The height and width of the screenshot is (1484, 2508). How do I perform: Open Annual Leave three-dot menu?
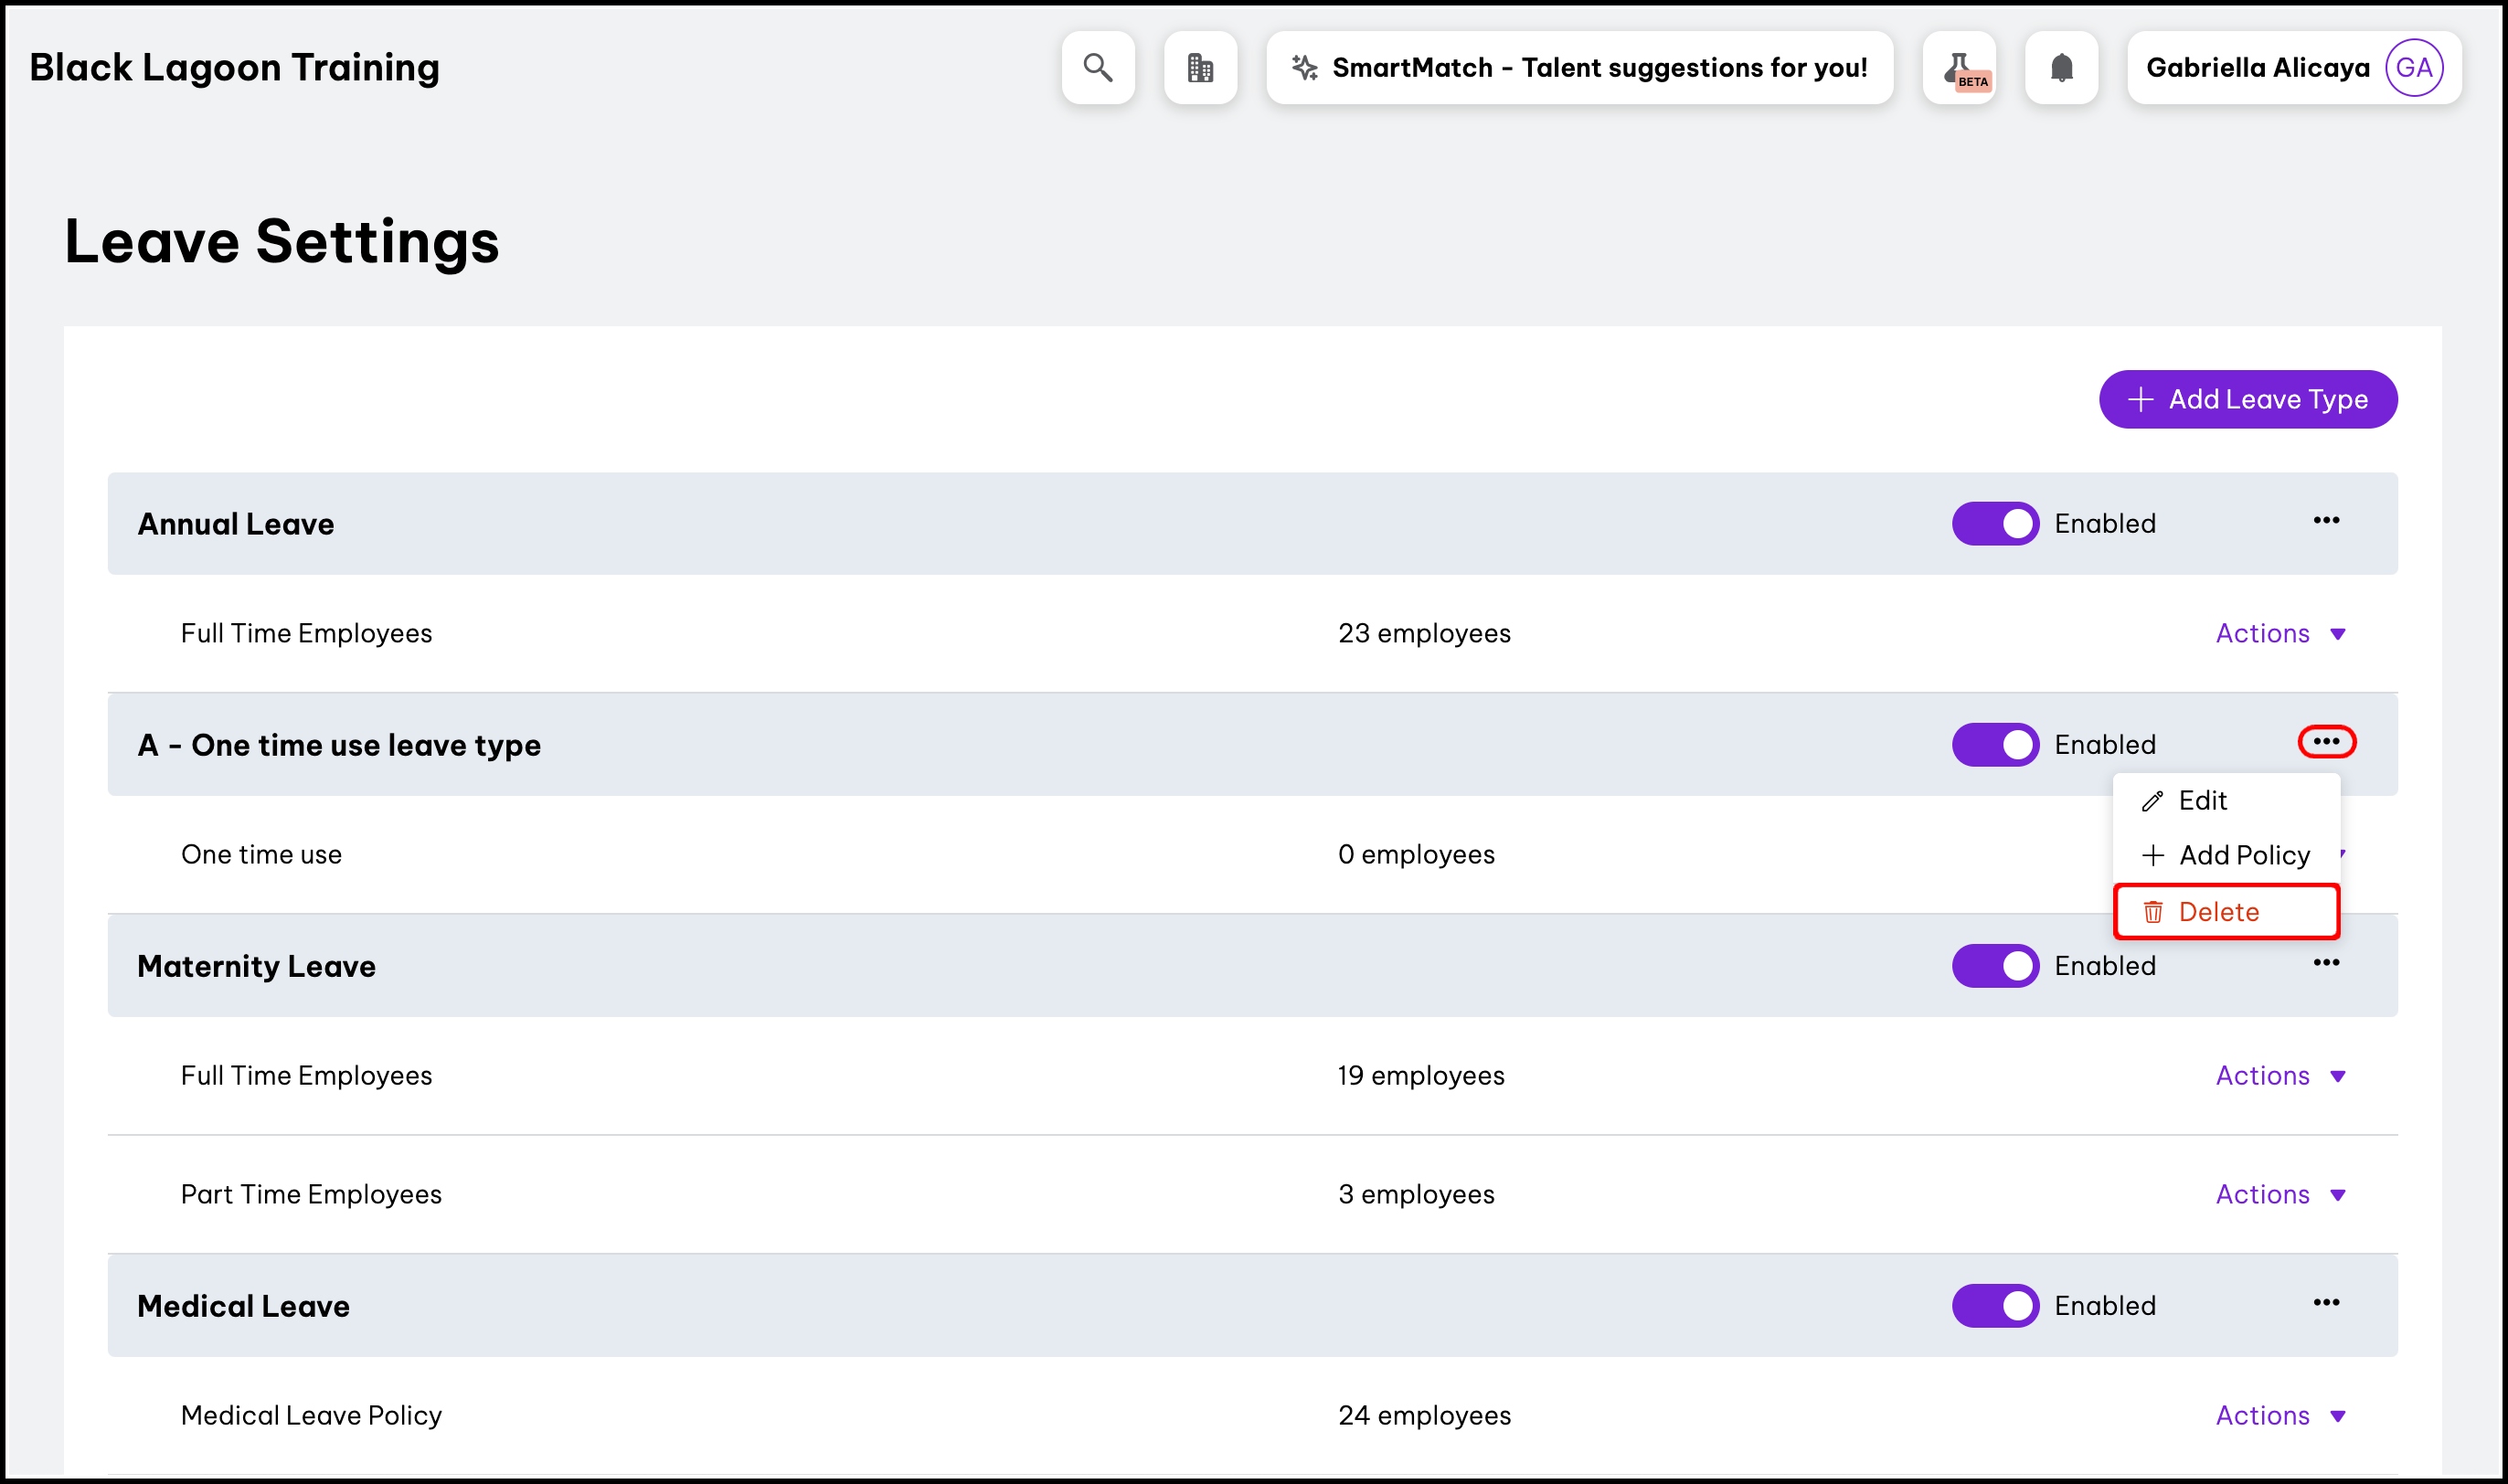point(2325,520)
